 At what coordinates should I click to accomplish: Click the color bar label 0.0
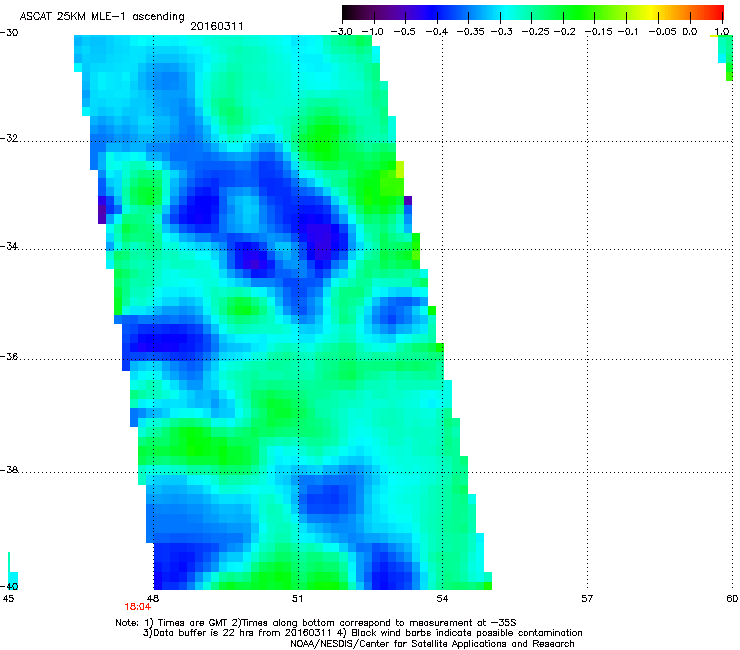690,32
